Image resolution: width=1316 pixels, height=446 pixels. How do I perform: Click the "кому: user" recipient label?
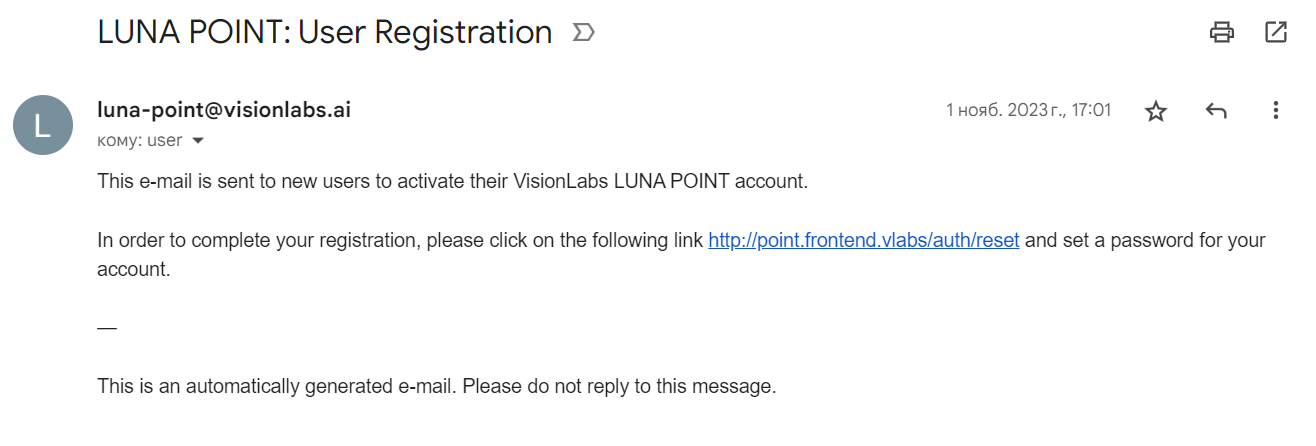[140, 141]
